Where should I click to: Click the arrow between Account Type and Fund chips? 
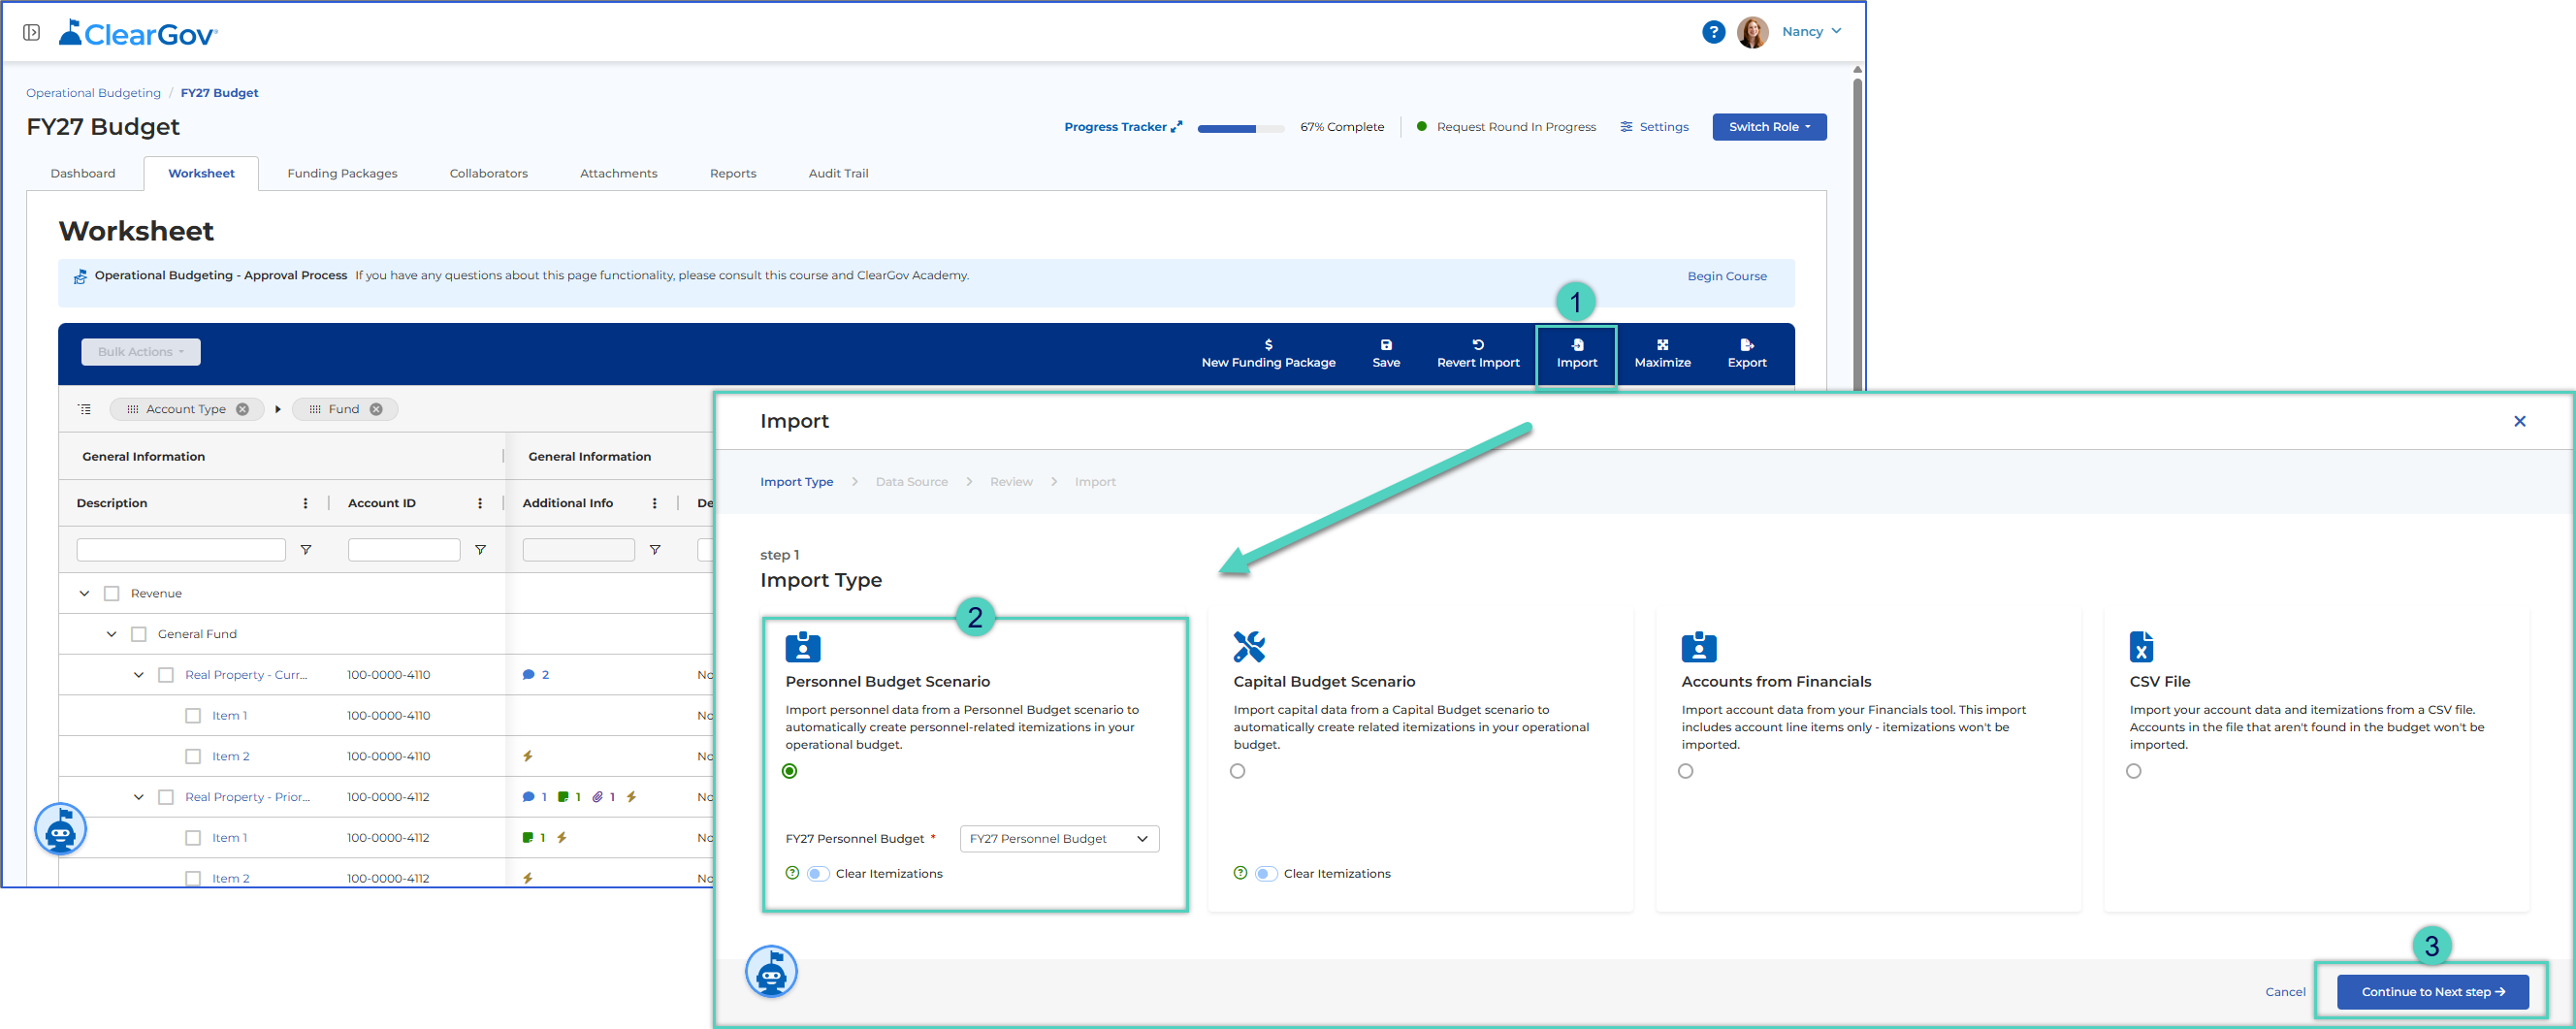tap(278, 409)
